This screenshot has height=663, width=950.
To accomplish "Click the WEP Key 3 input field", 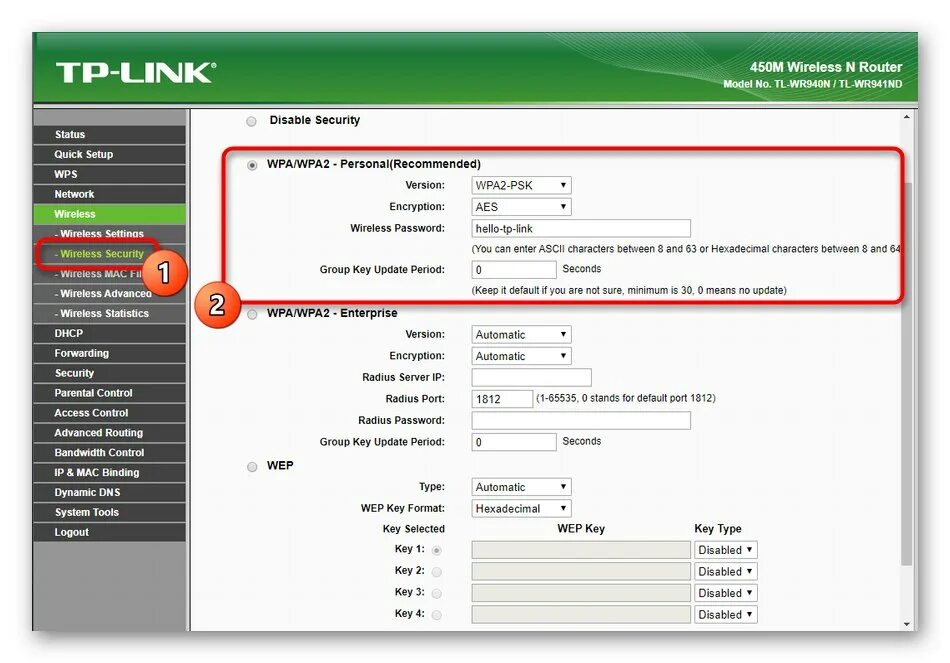I will click(x=581, y=593).
